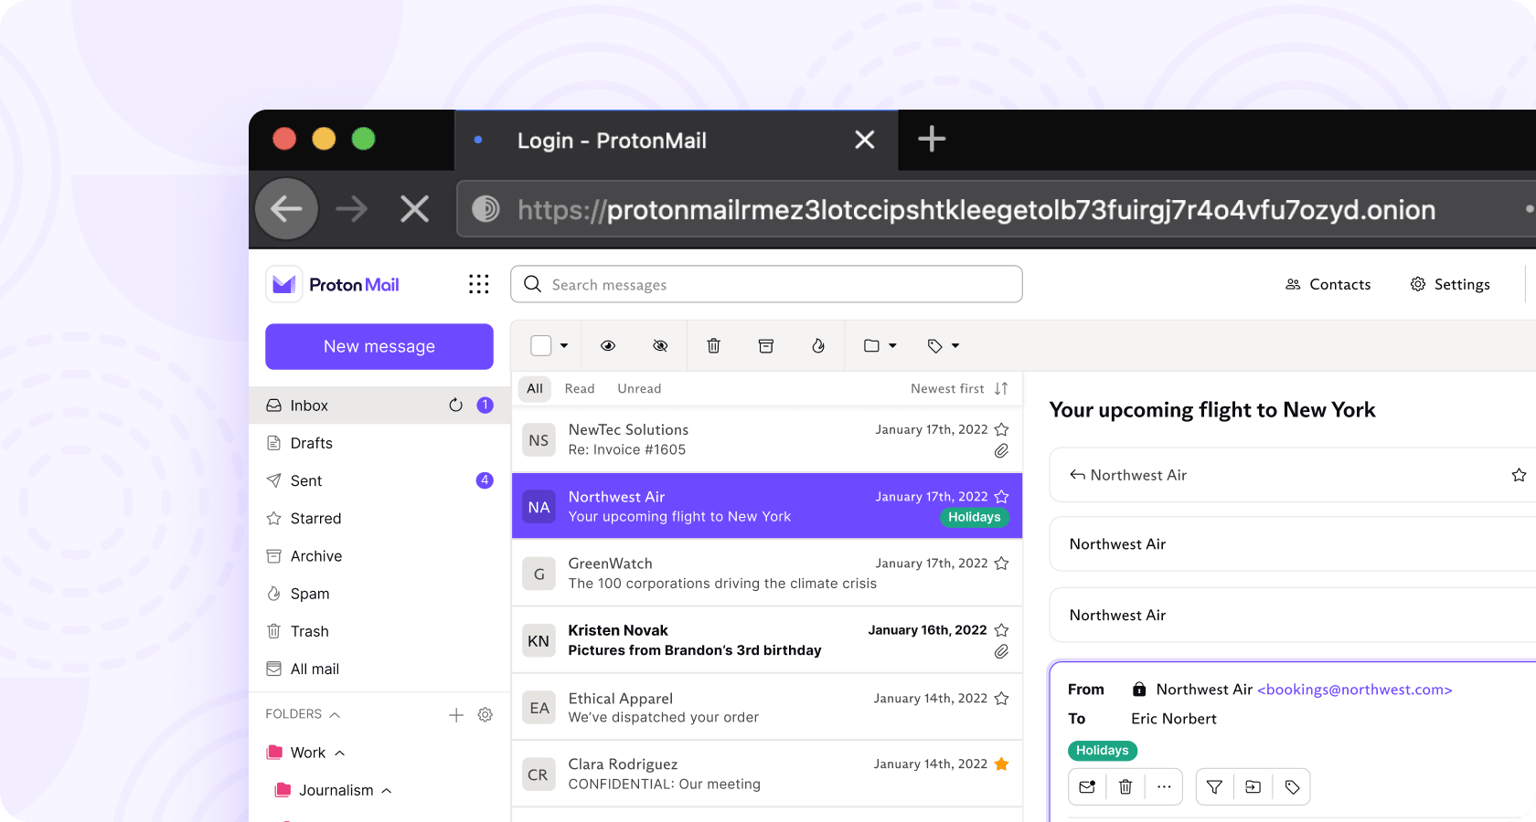Unstar the Clara Rodriguez email
1536x822 pixels.
click(x=1001, y=764)
